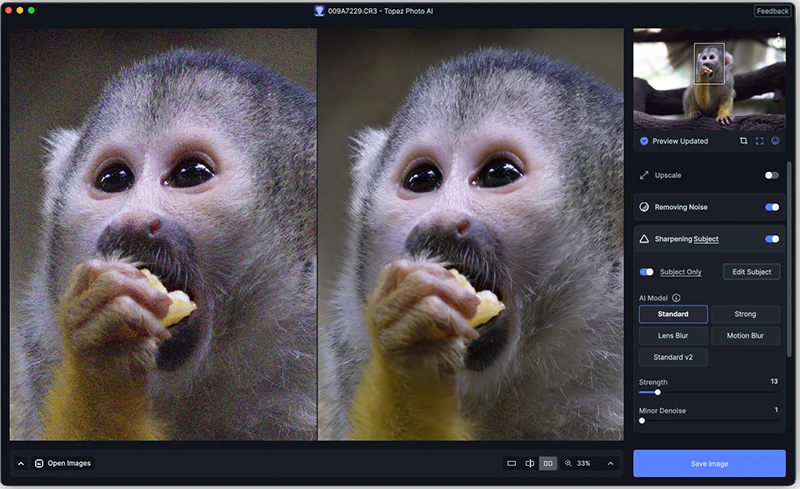Click the fit-to-screen frame icon
The height and width of the screenshot is (489, 800).
tap(759, 141)
